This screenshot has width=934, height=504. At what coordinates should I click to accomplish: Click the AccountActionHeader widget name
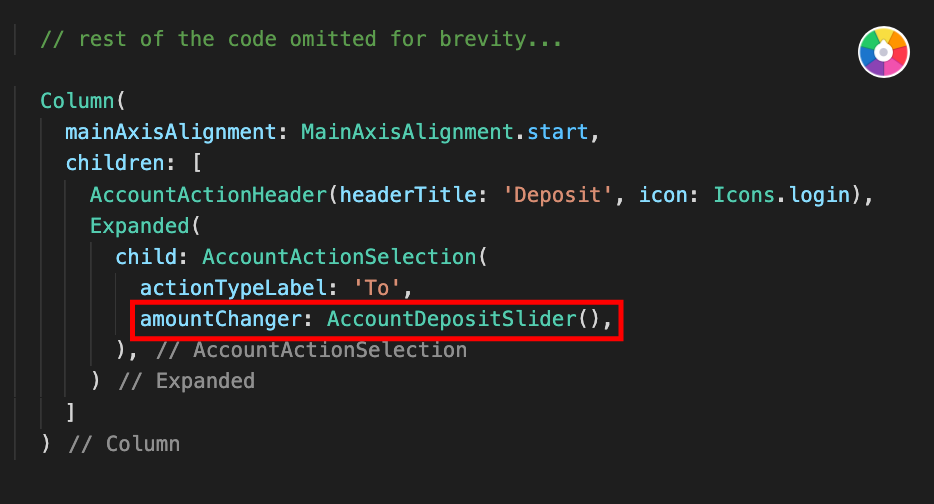point(208,195)
